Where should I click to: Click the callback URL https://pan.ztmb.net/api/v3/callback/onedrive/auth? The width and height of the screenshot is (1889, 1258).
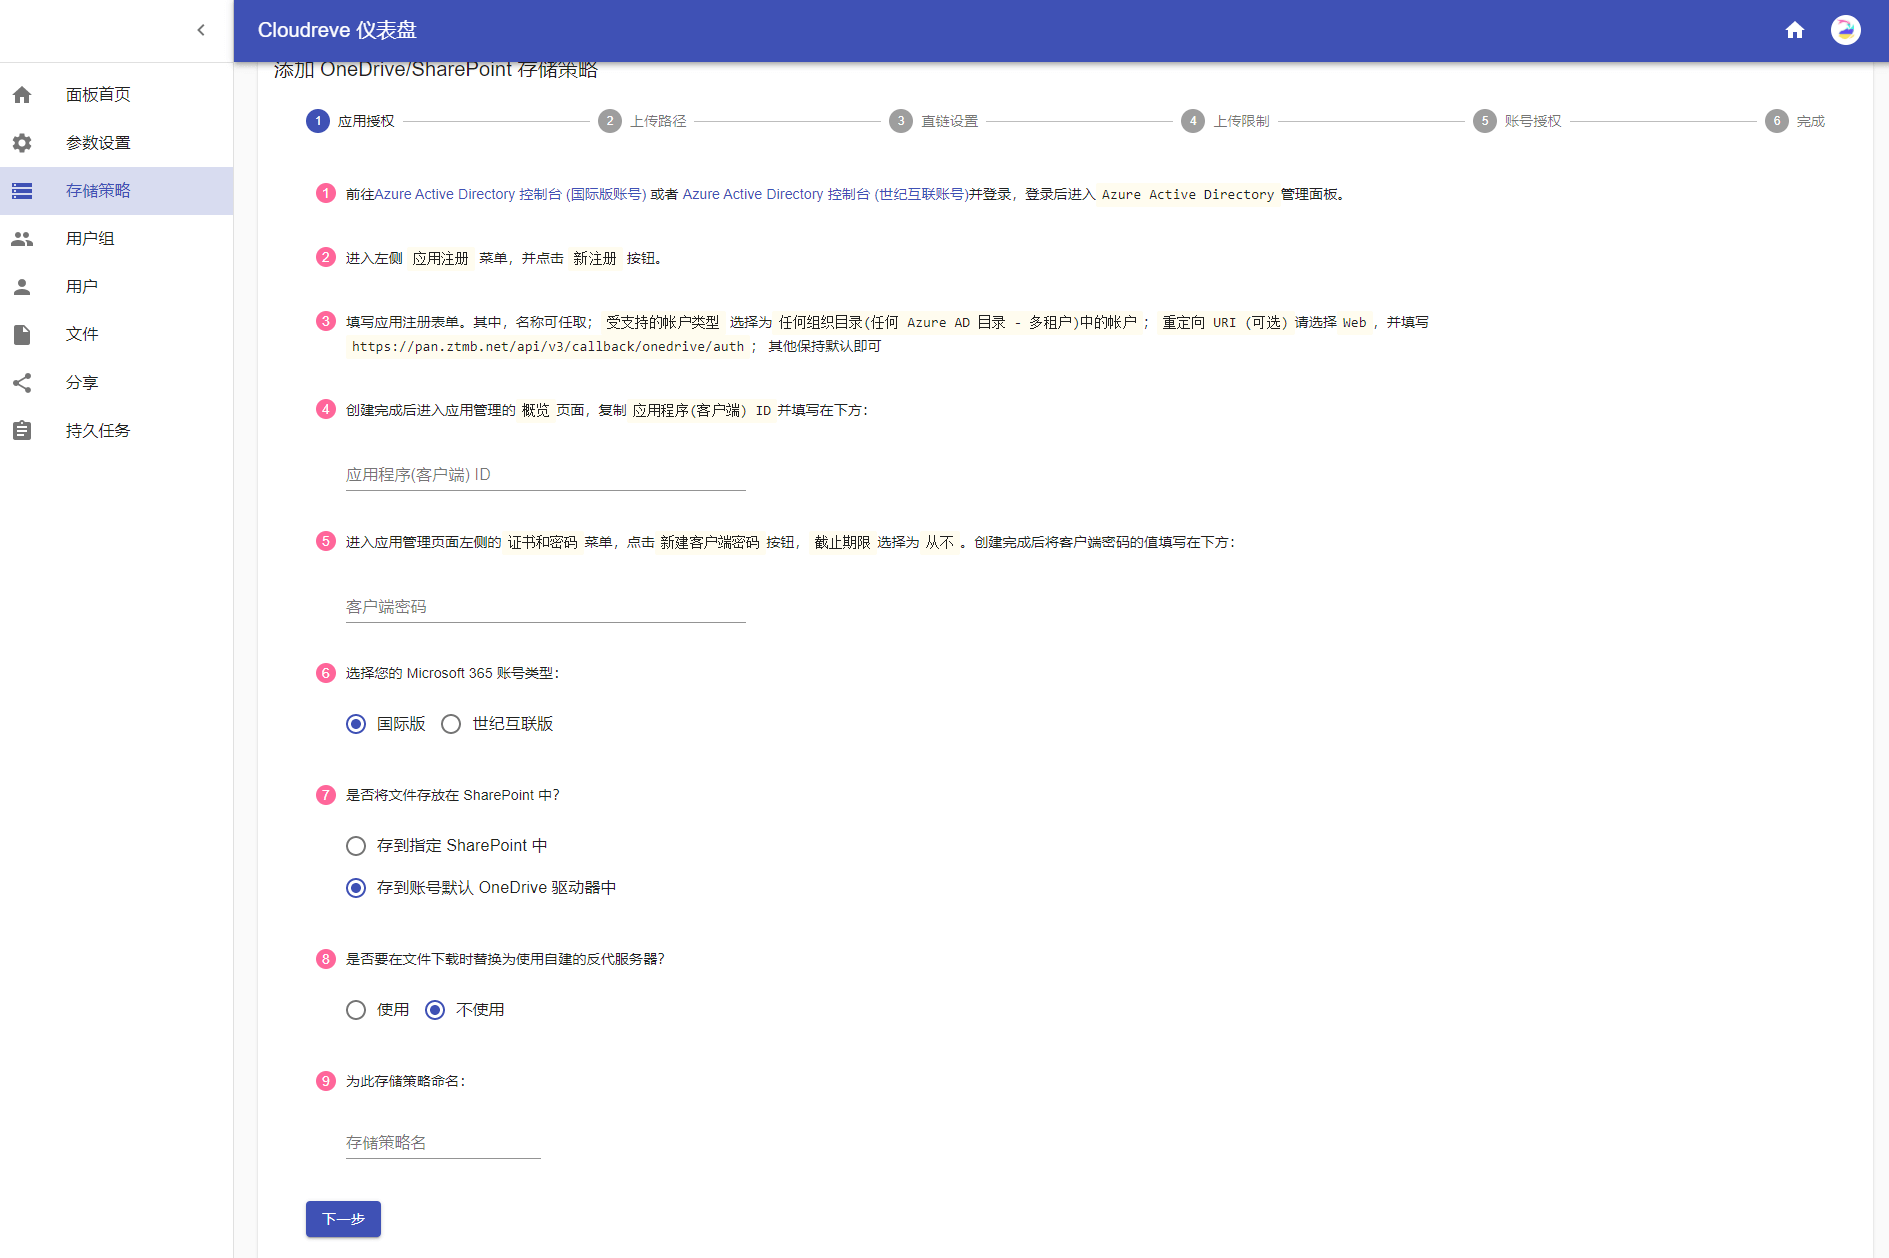548,346
